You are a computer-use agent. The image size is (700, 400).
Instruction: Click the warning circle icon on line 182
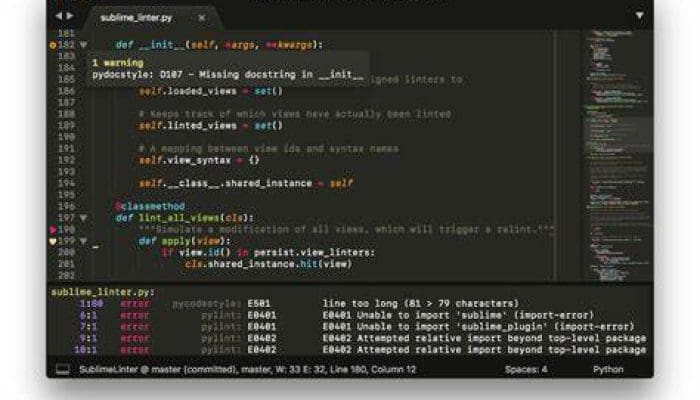click(52, 45)
